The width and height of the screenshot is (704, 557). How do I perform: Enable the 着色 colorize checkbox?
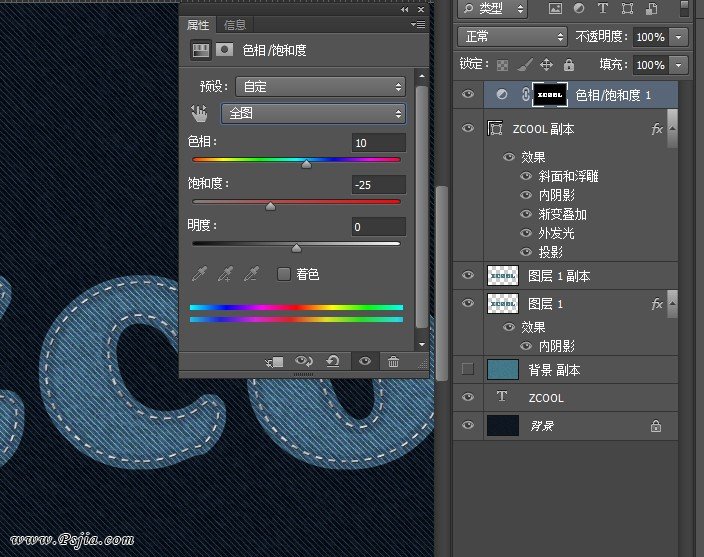click(x=284, y=274)
